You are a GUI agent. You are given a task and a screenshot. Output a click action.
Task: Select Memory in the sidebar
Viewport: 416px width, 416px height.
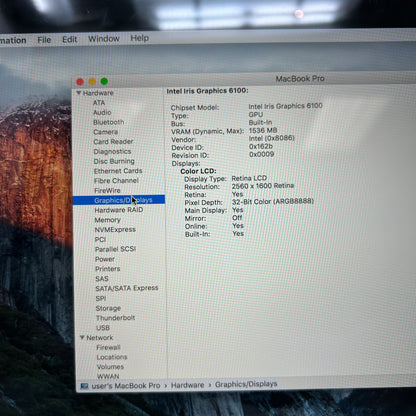click(107, 220)
